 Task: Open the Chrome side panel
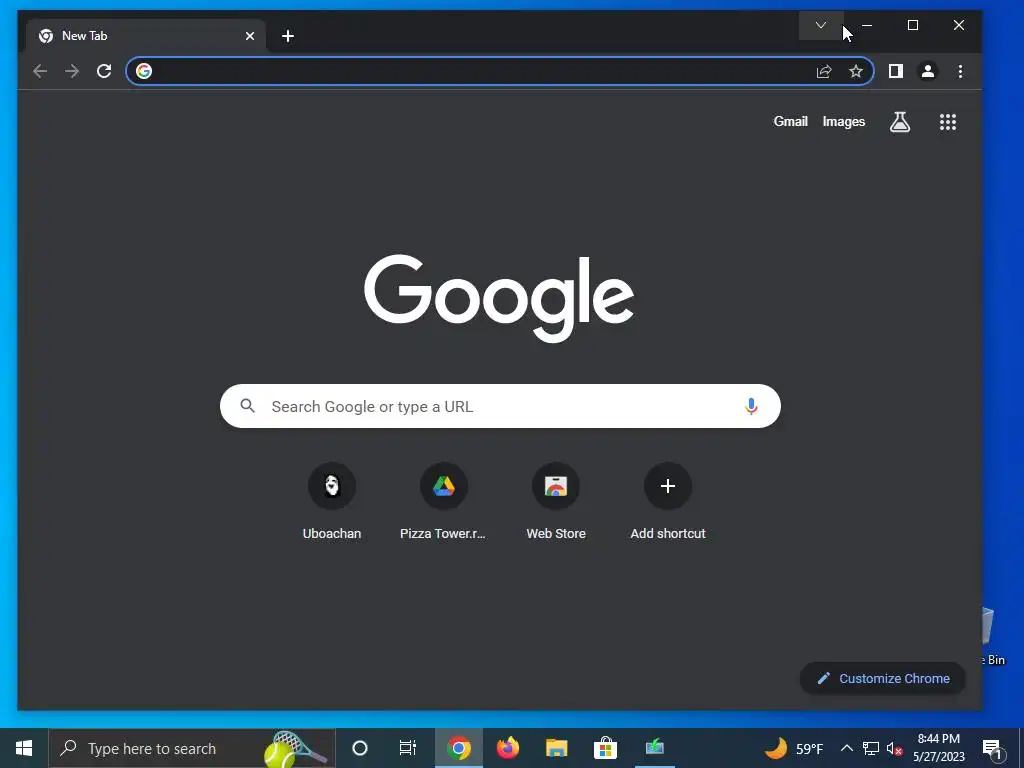(x=896, y=71)
